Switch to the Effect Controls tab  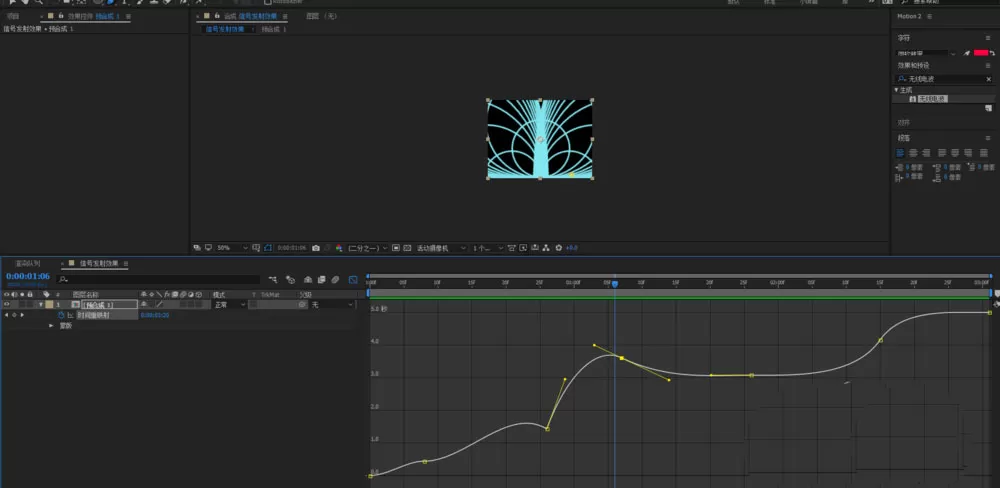click(94, 16)
